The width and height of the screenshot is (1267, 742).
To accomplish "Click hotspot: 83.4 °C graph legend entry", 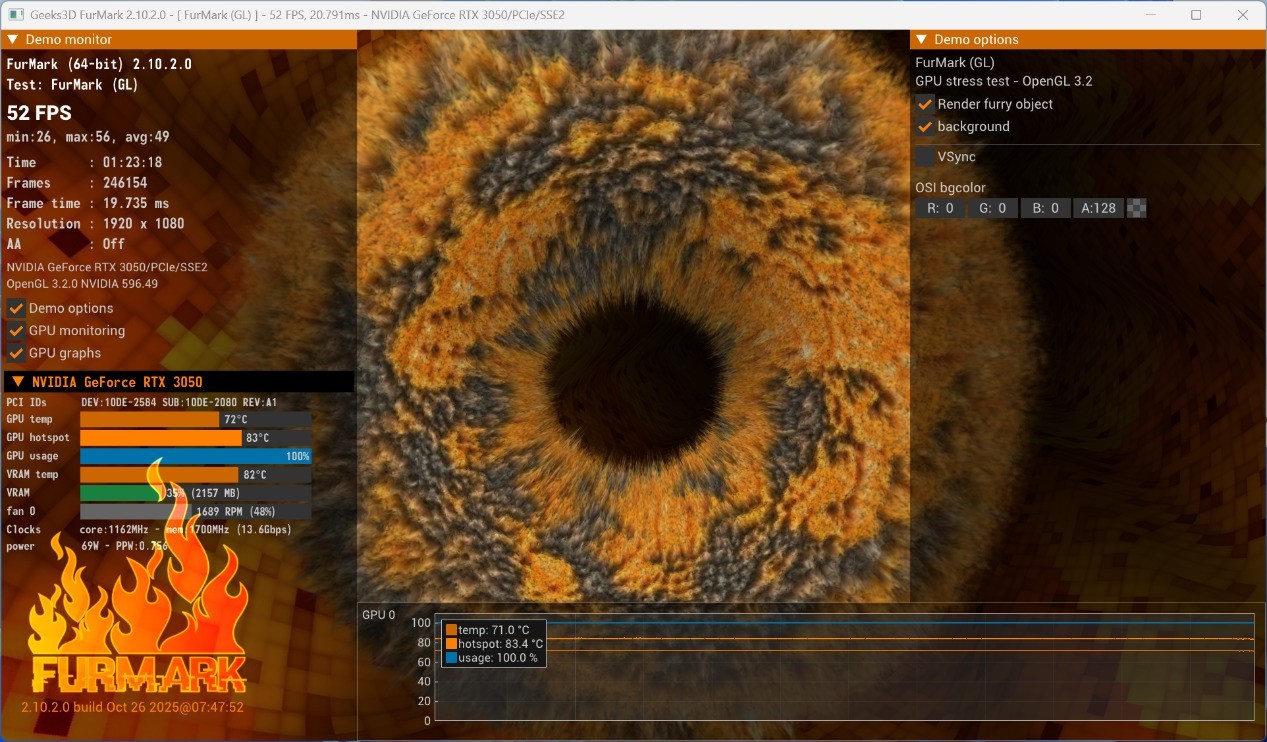I will (x=494, y=644).
